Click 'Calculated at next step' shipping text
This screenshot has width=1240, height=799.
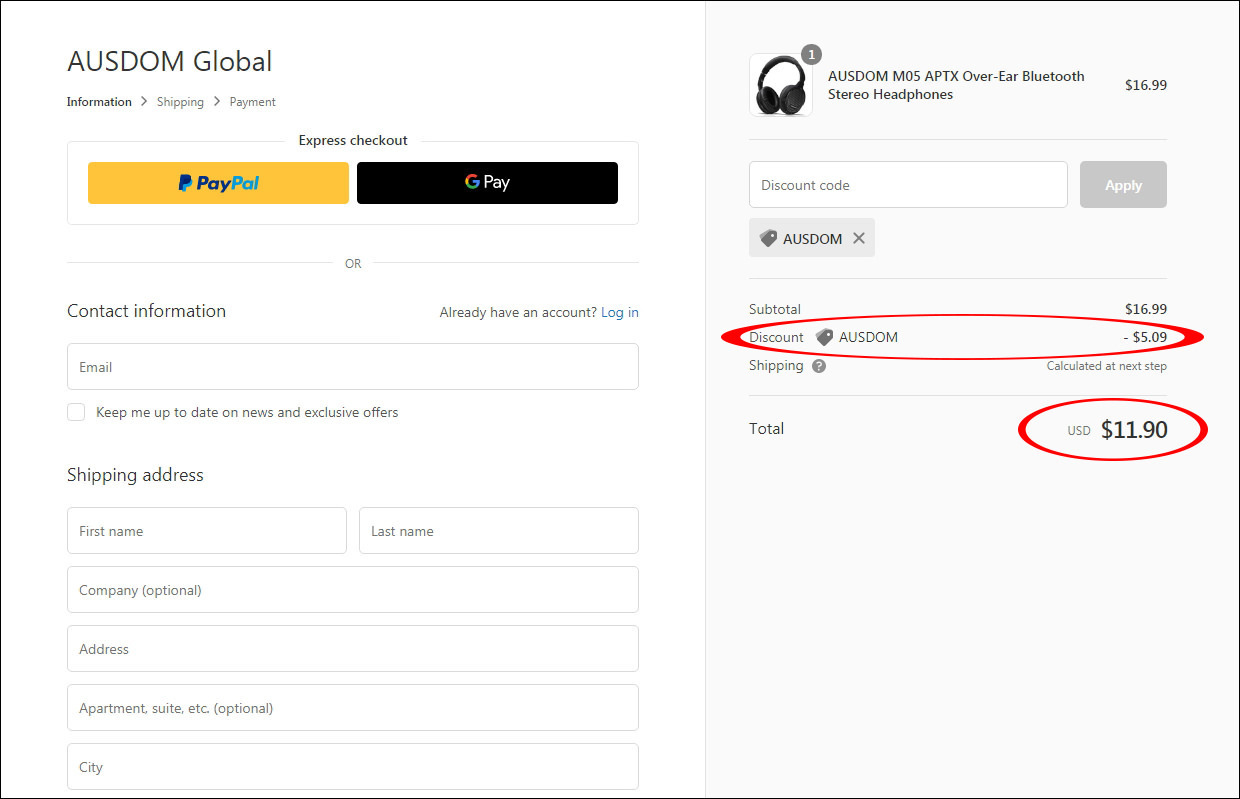[x=1107, y=366]
